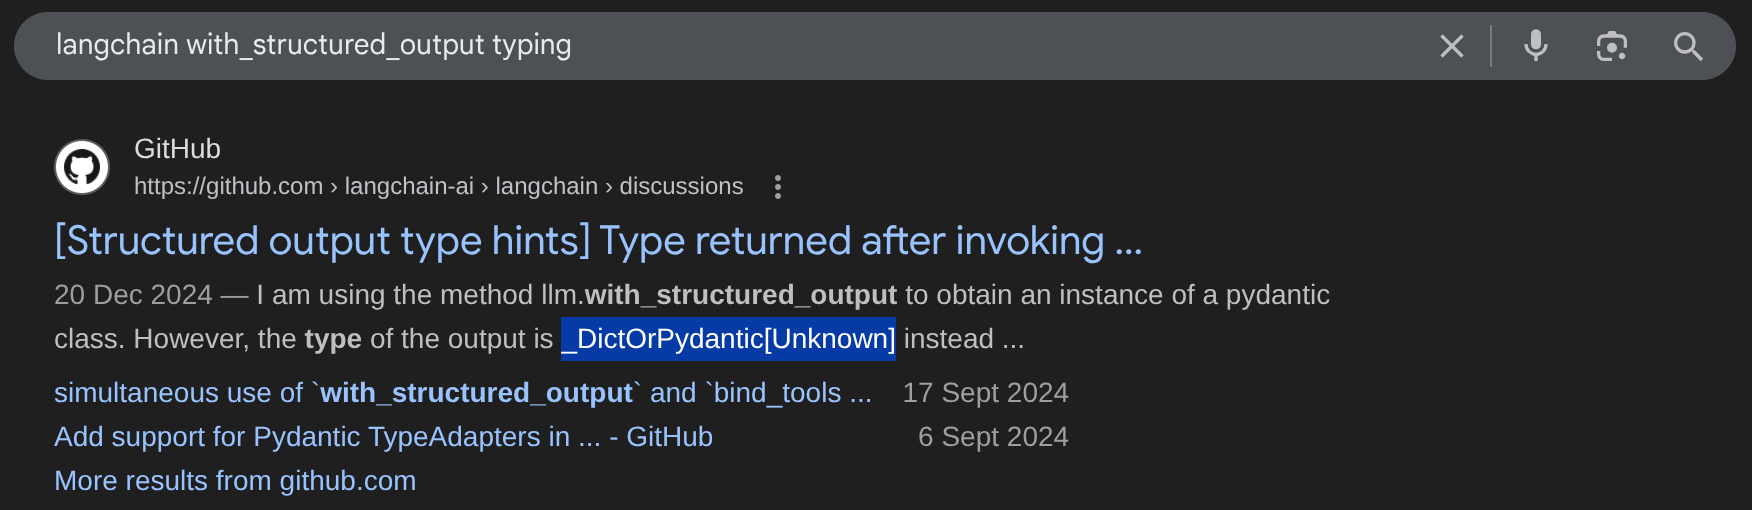This screenshot has width=1752, height=510.
Task: Open 'Add support for Pydantic TypeAdapters' link
Action: coord(383,437)
